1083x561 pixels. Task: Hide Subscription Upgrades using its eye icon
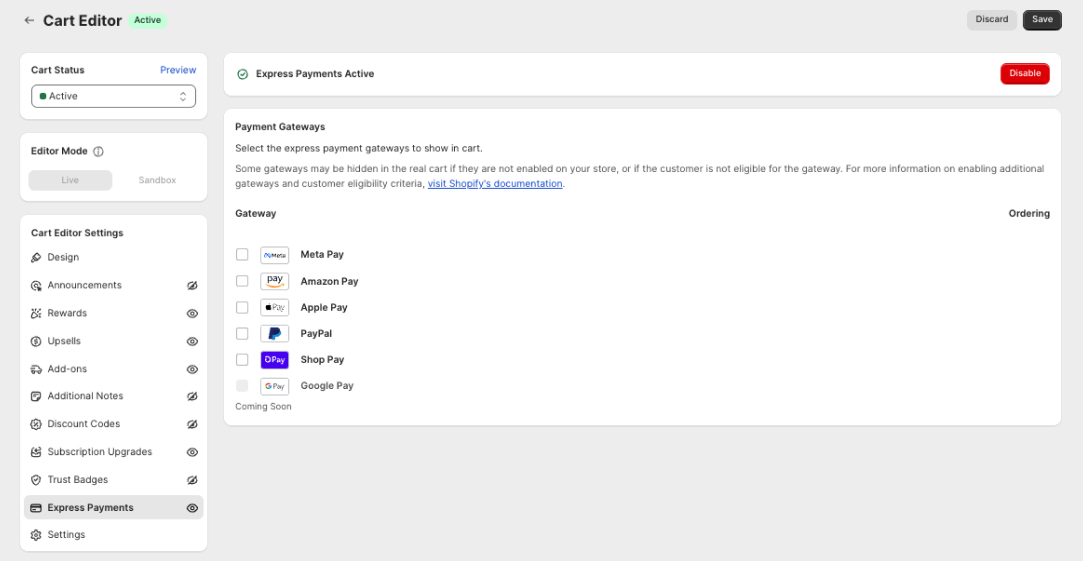(193, 452)
